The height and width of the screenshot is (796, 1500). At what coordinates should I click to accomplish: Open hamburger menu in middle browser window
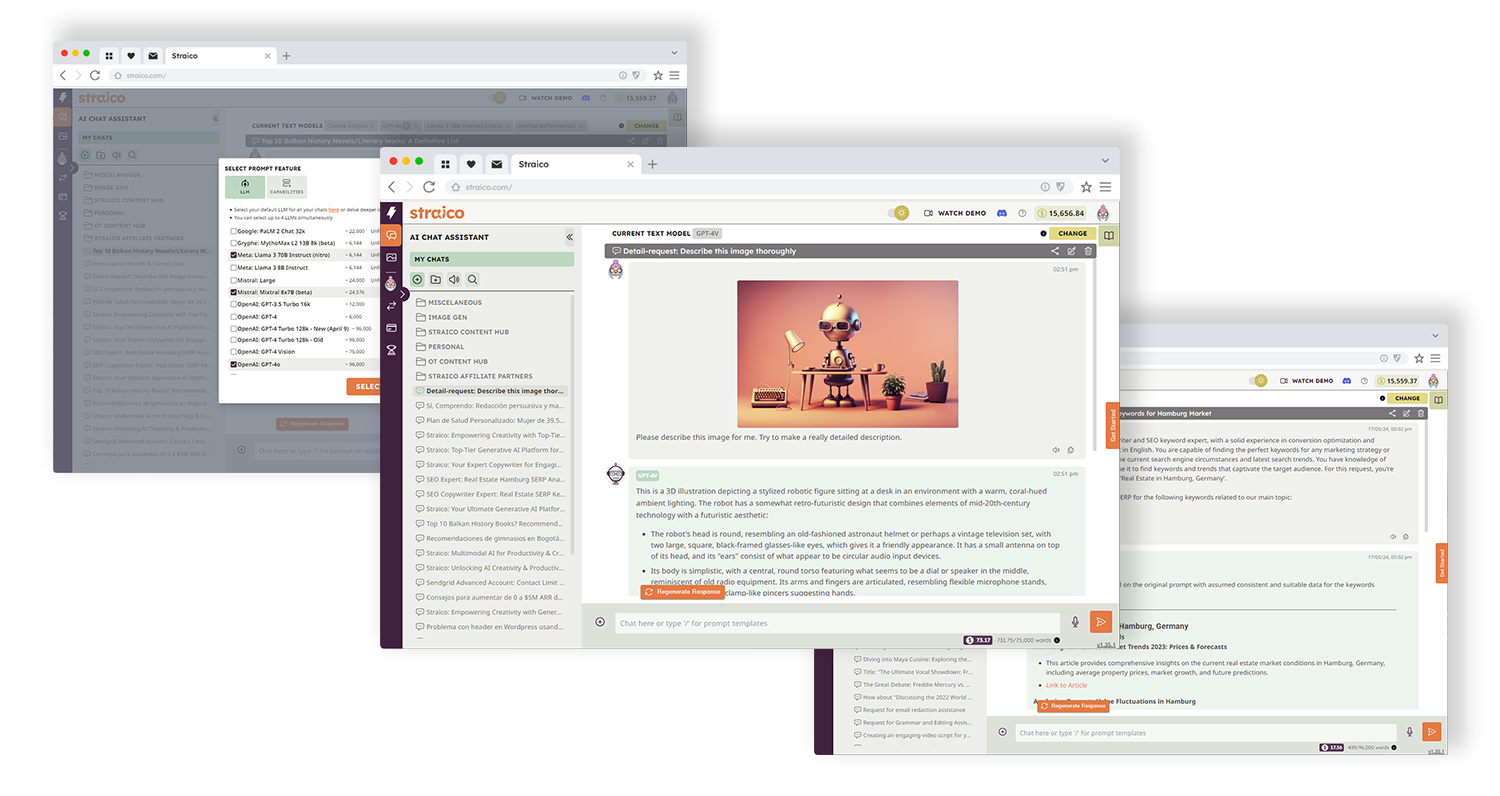[x=1105, y=187]
